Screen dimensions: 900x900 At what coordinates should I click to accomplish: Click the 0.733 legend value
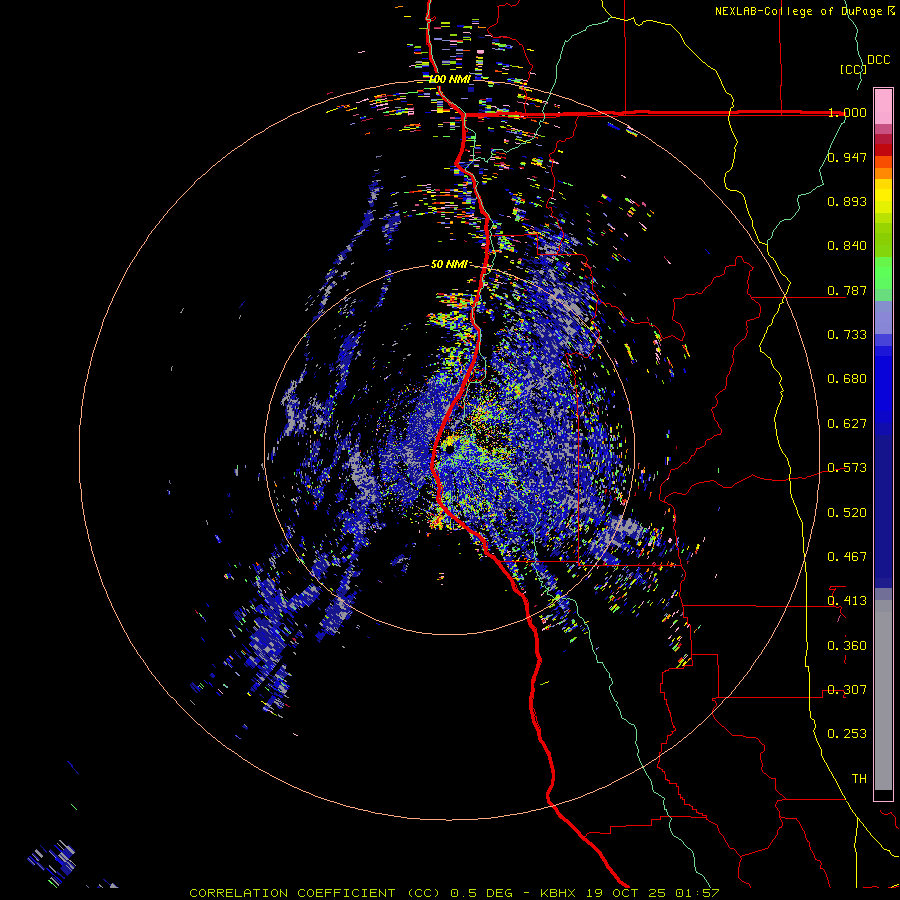click(847, 335)
